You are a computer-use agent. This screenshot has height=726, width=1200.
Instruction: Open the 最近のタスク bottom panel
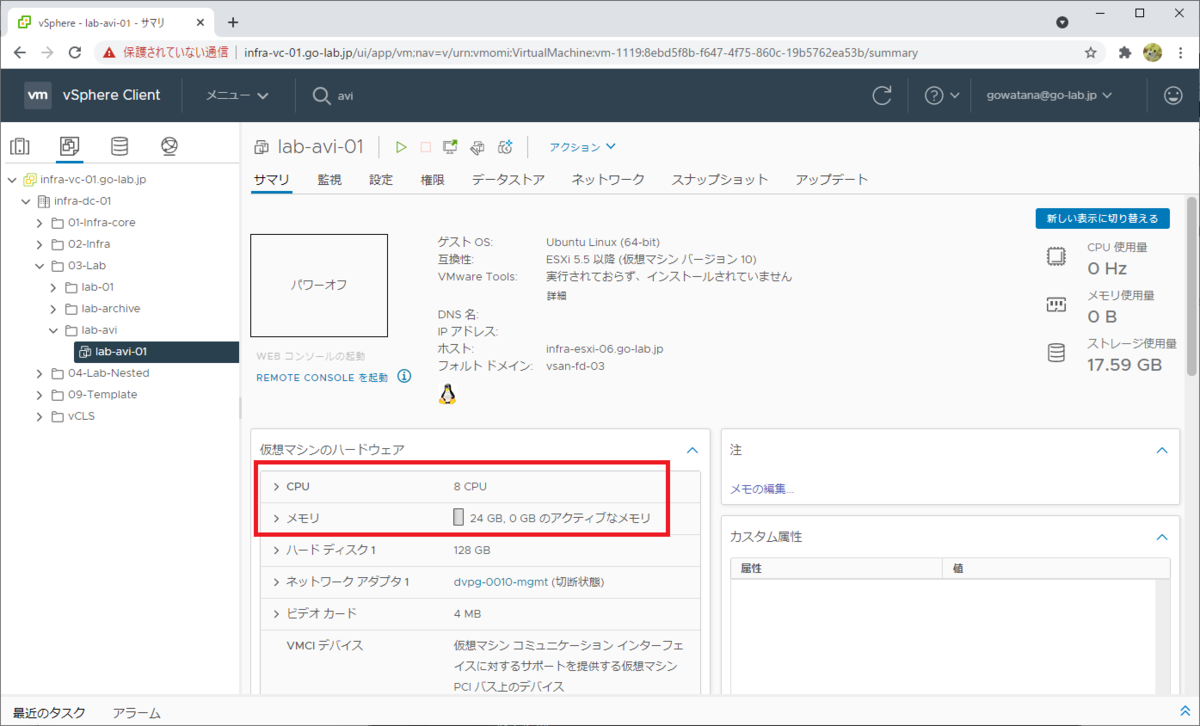click(x=48, y=713)
